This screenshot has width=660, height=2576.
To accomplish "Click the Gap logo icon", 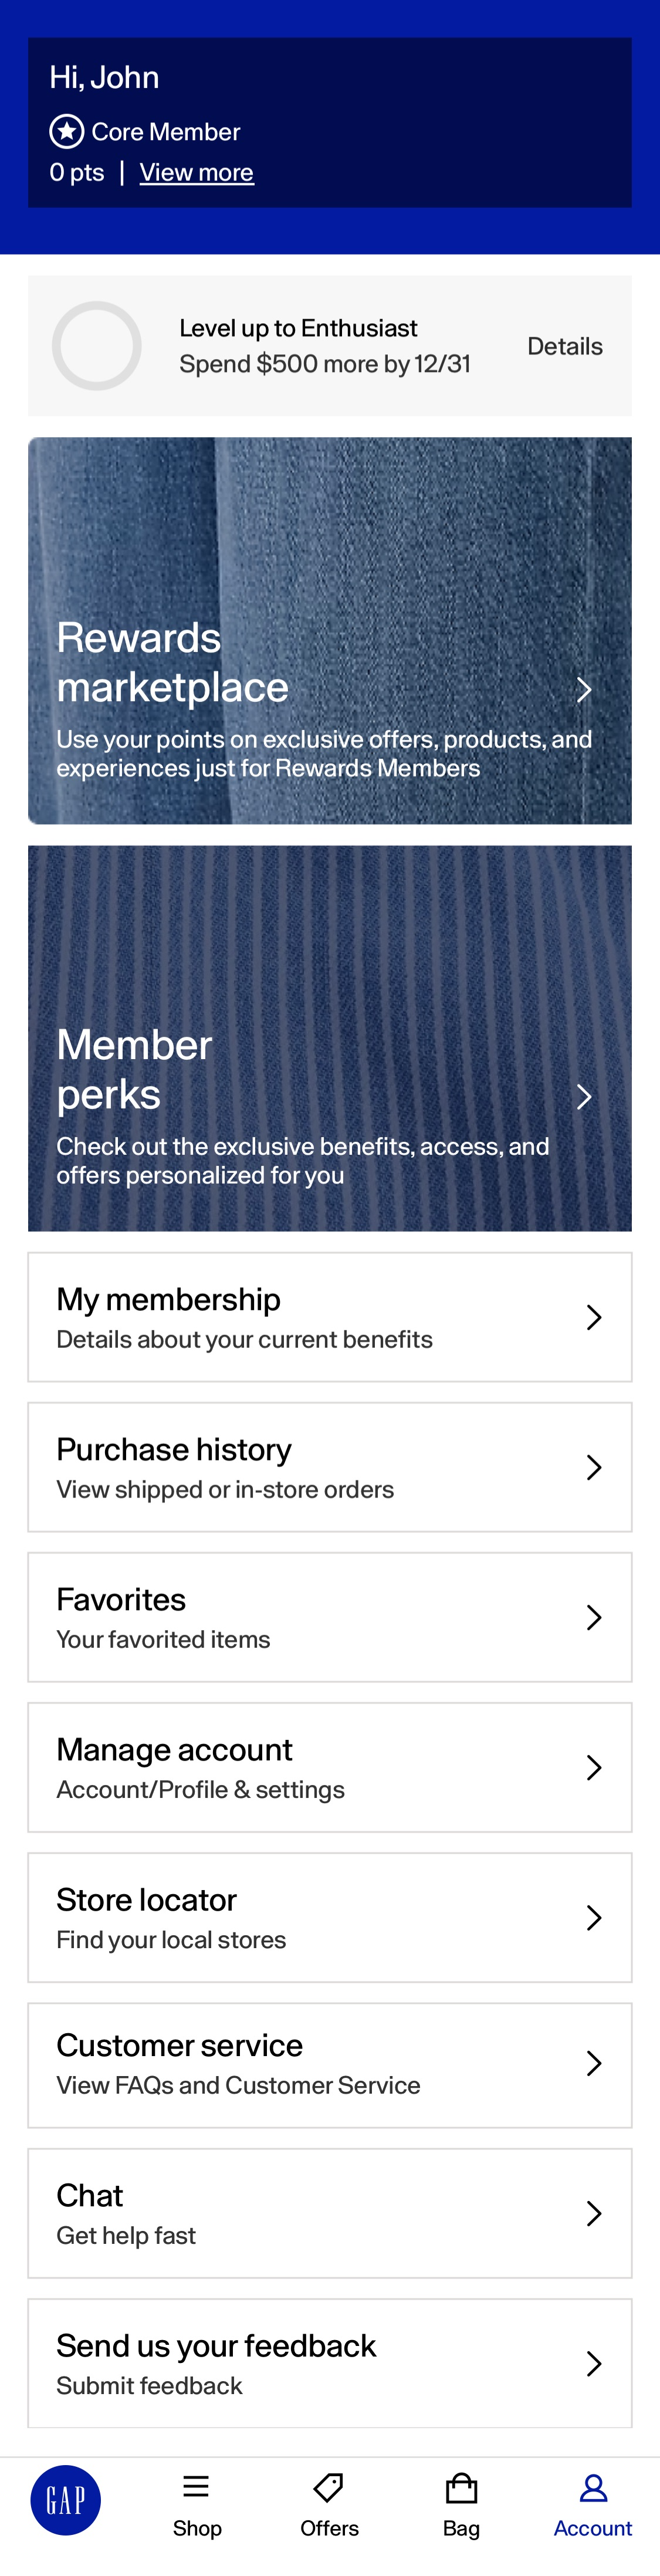I will [66, 2499].
